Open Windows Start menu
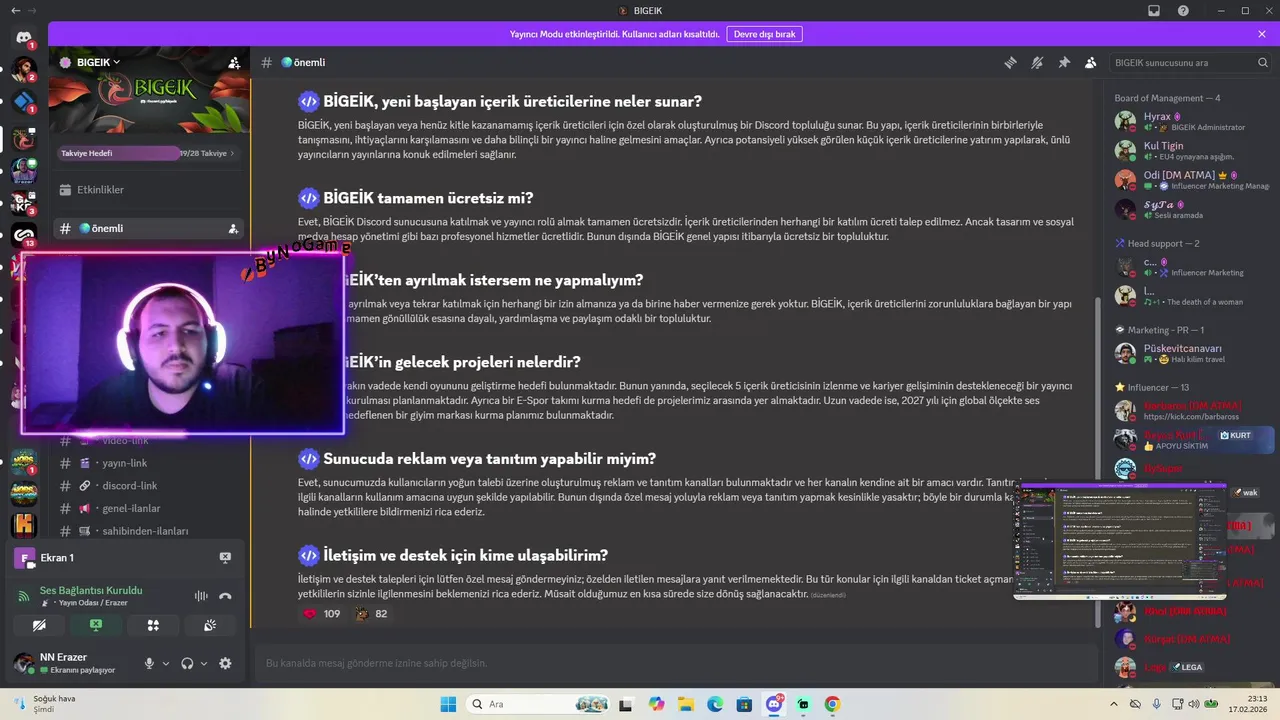1280x720 pixels. [x=448, y=704]
